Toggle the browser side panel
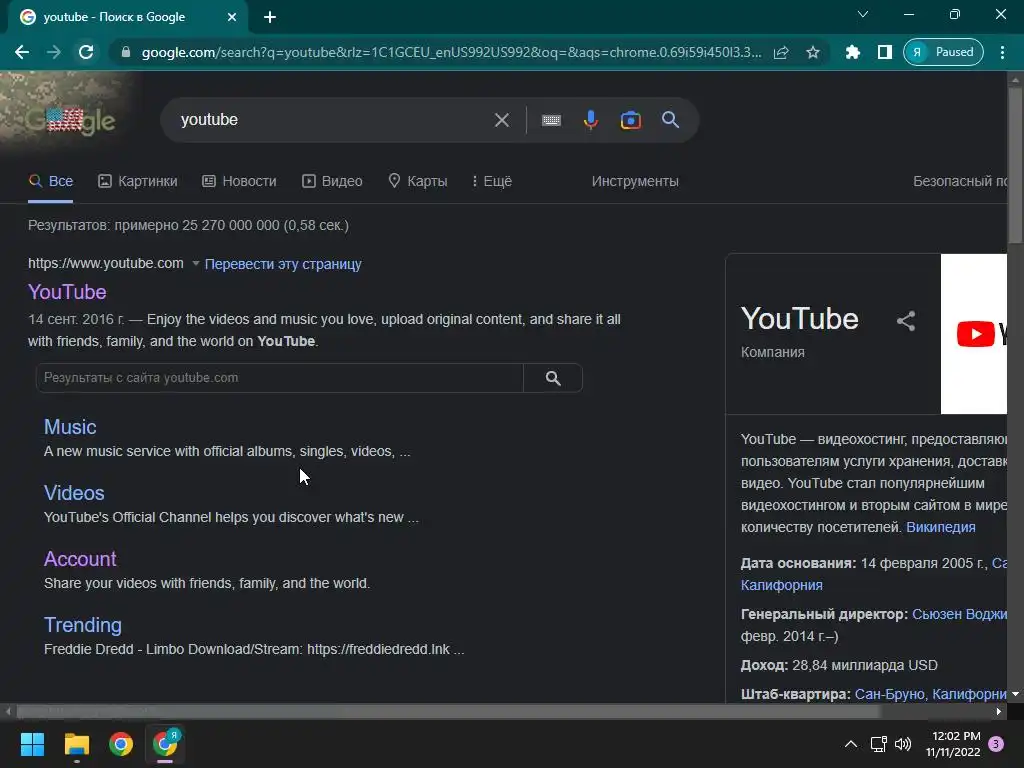Screen dimensions: 1024x768 (x=885, y=52)
